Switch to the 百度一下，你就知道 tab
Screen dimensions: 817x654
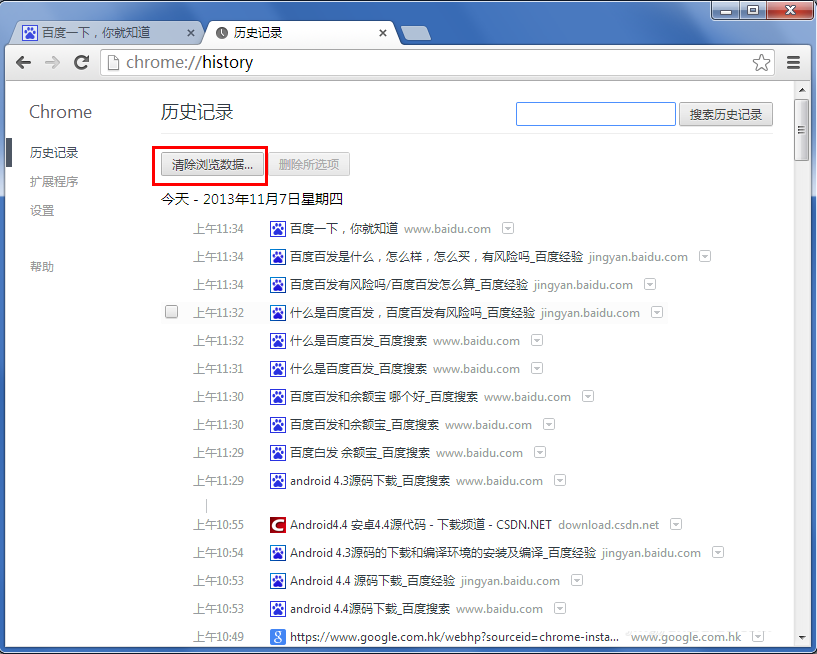(106, 33)
